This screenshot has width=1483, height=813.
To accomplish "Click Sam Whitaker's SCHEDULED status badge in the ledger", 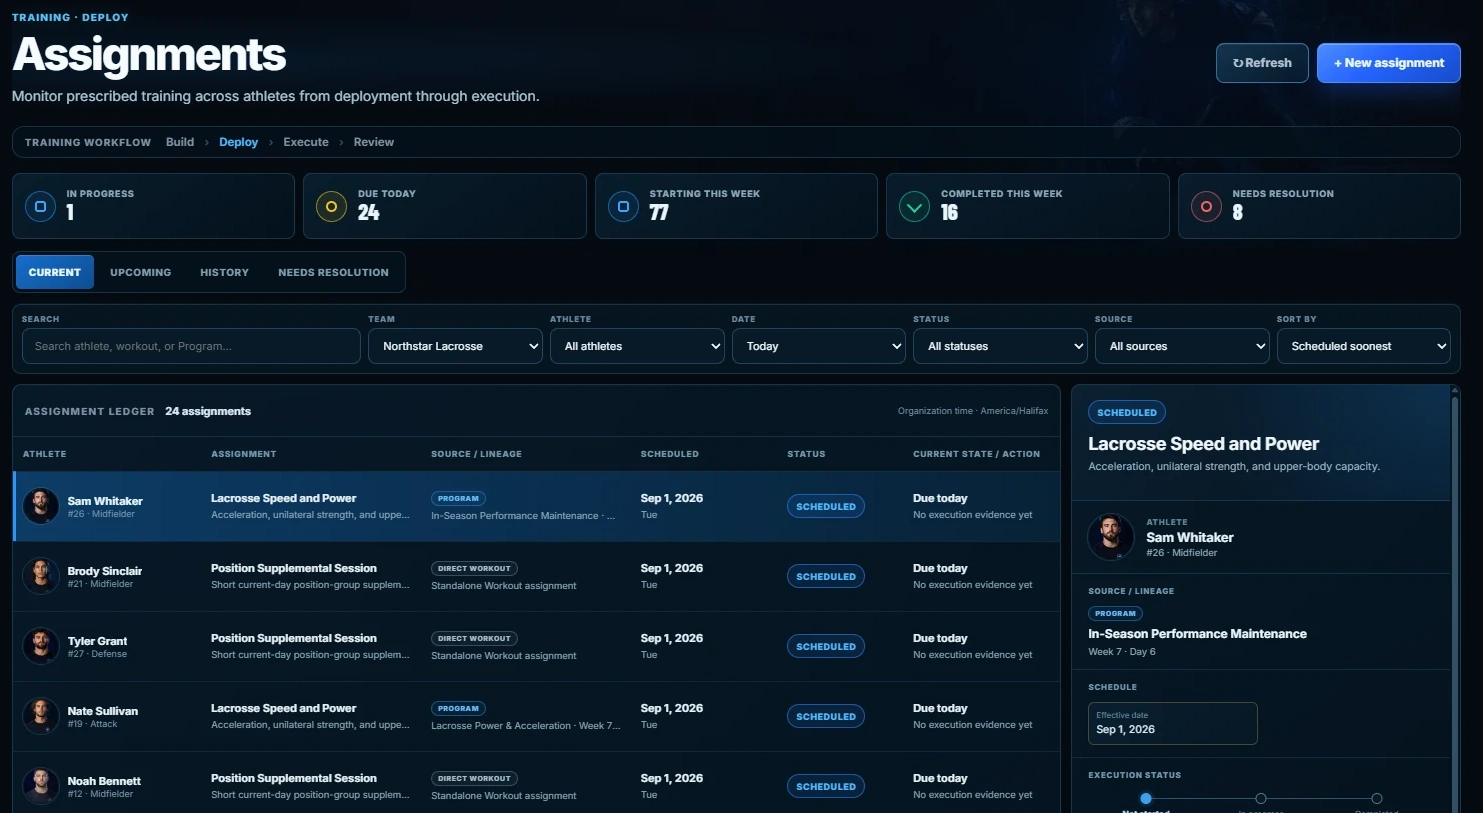I will (826, 506).
